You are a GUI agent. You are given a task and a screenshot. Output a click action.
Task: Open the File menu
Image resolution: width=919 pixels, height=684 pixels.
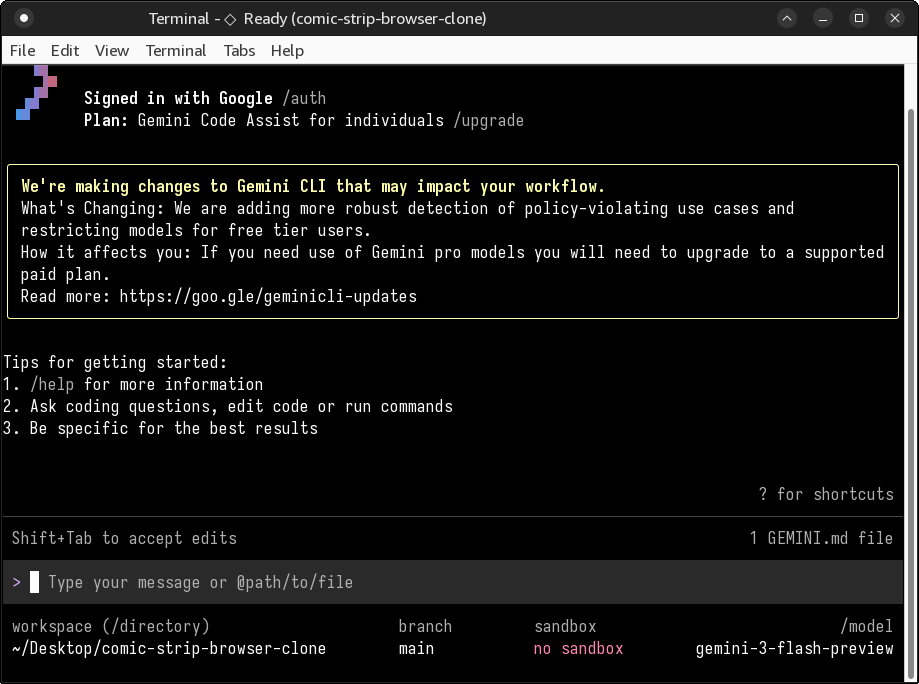22,50
